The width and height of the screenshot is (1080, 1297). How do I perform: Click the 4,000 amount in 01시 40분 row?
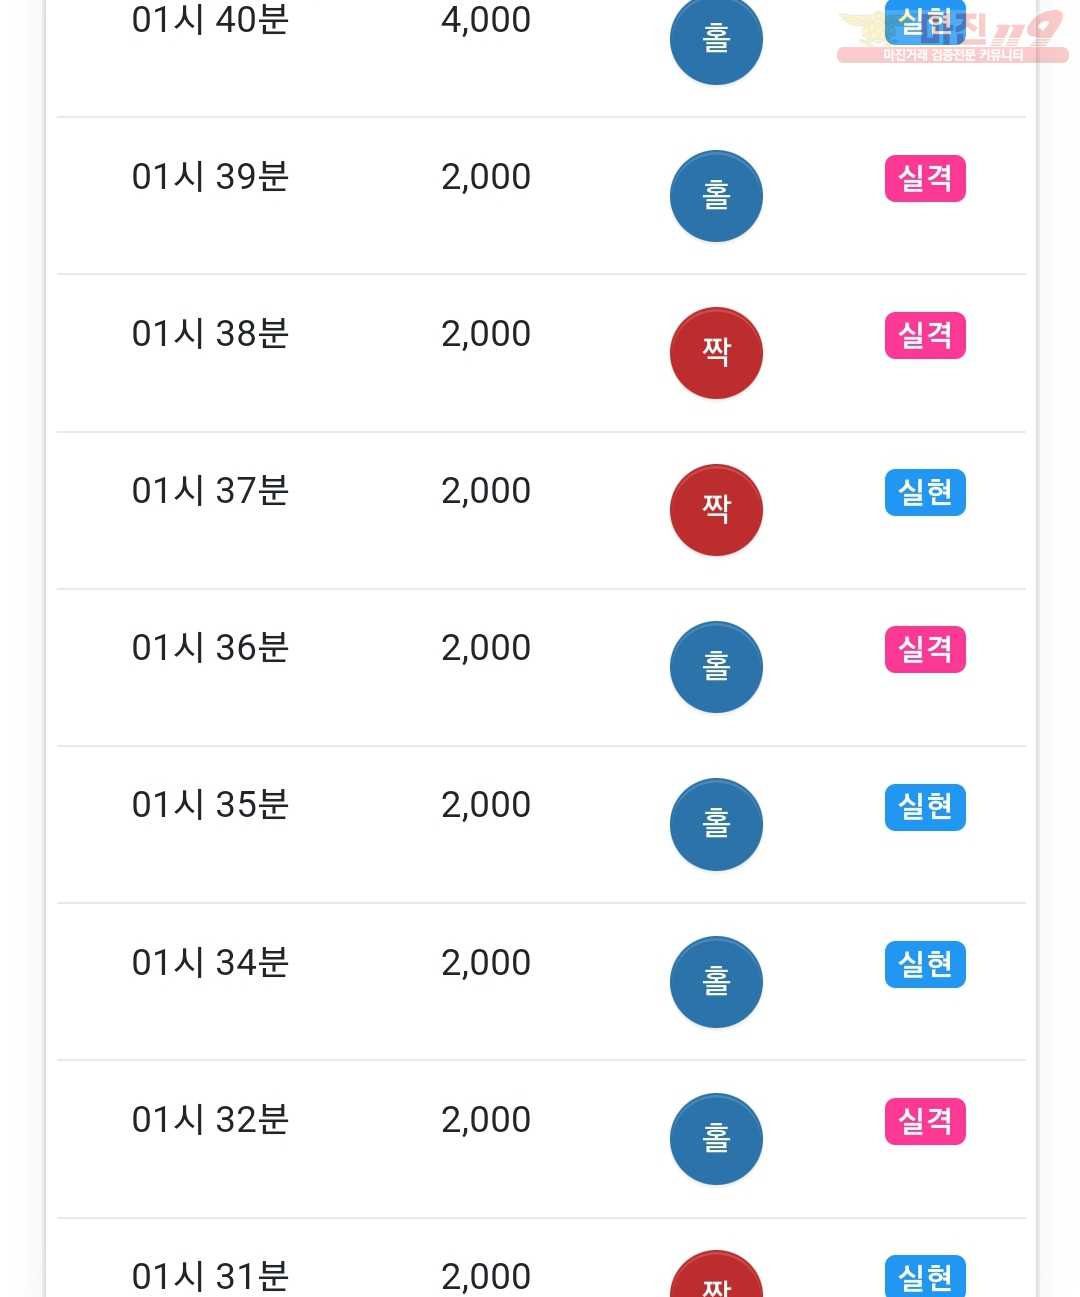coord(486,20)
